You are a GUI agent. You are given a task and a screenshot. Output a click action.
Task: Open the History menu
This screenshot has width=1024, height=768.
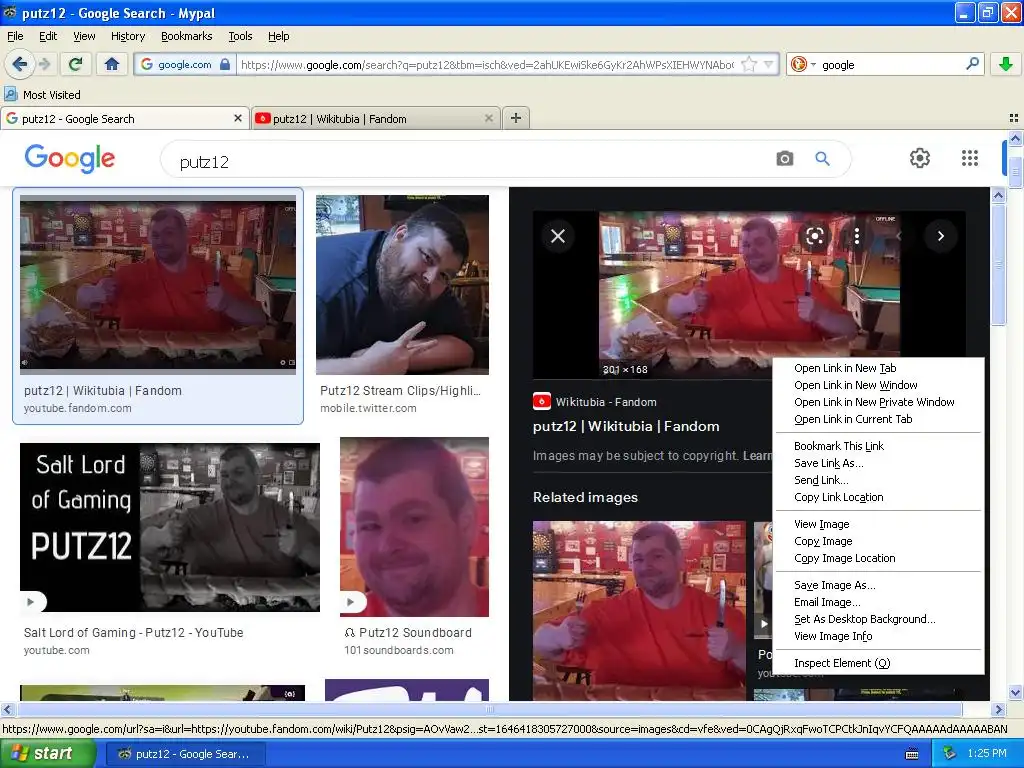click(127, 36)
